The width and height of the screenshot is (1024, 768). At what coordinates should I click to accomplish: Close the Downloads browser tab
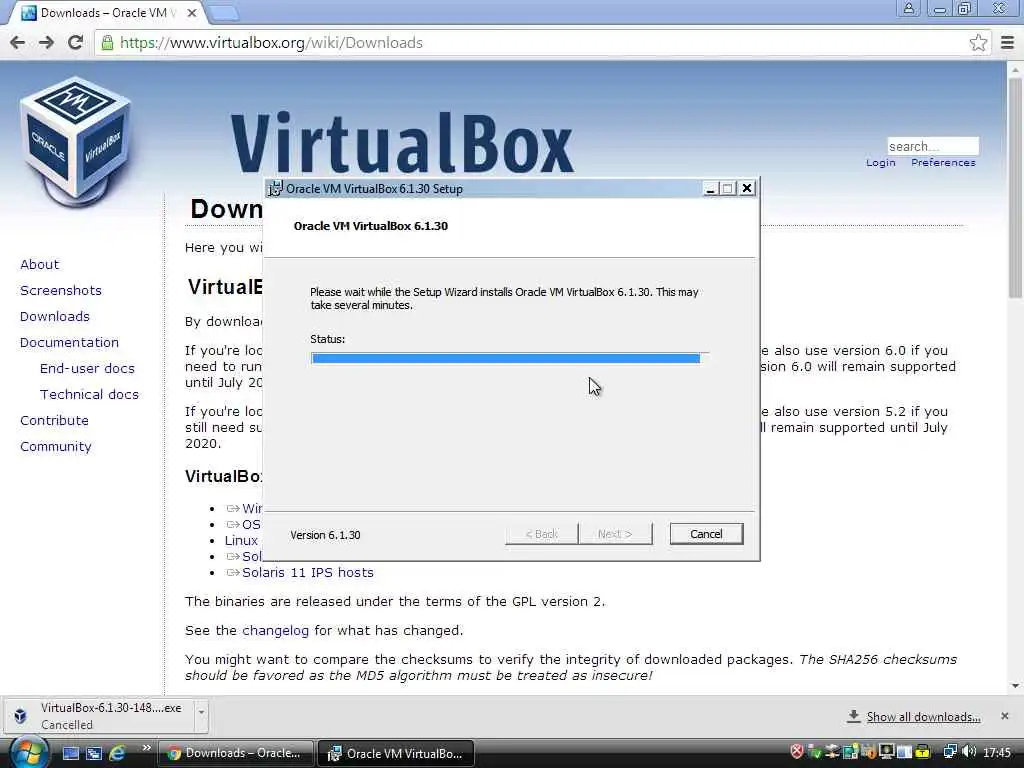point(191,12)
